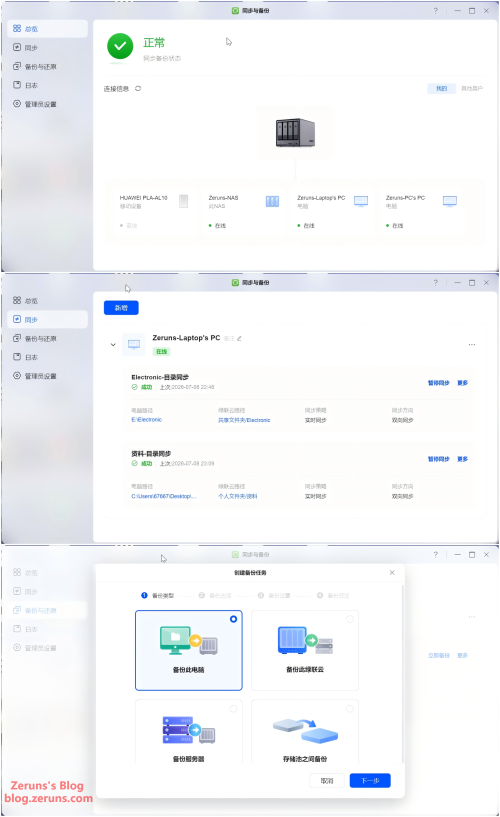Click the backup dialog's vertical scrollbar
This screenshot has height=817, width=500.
(x=403, y=674)
